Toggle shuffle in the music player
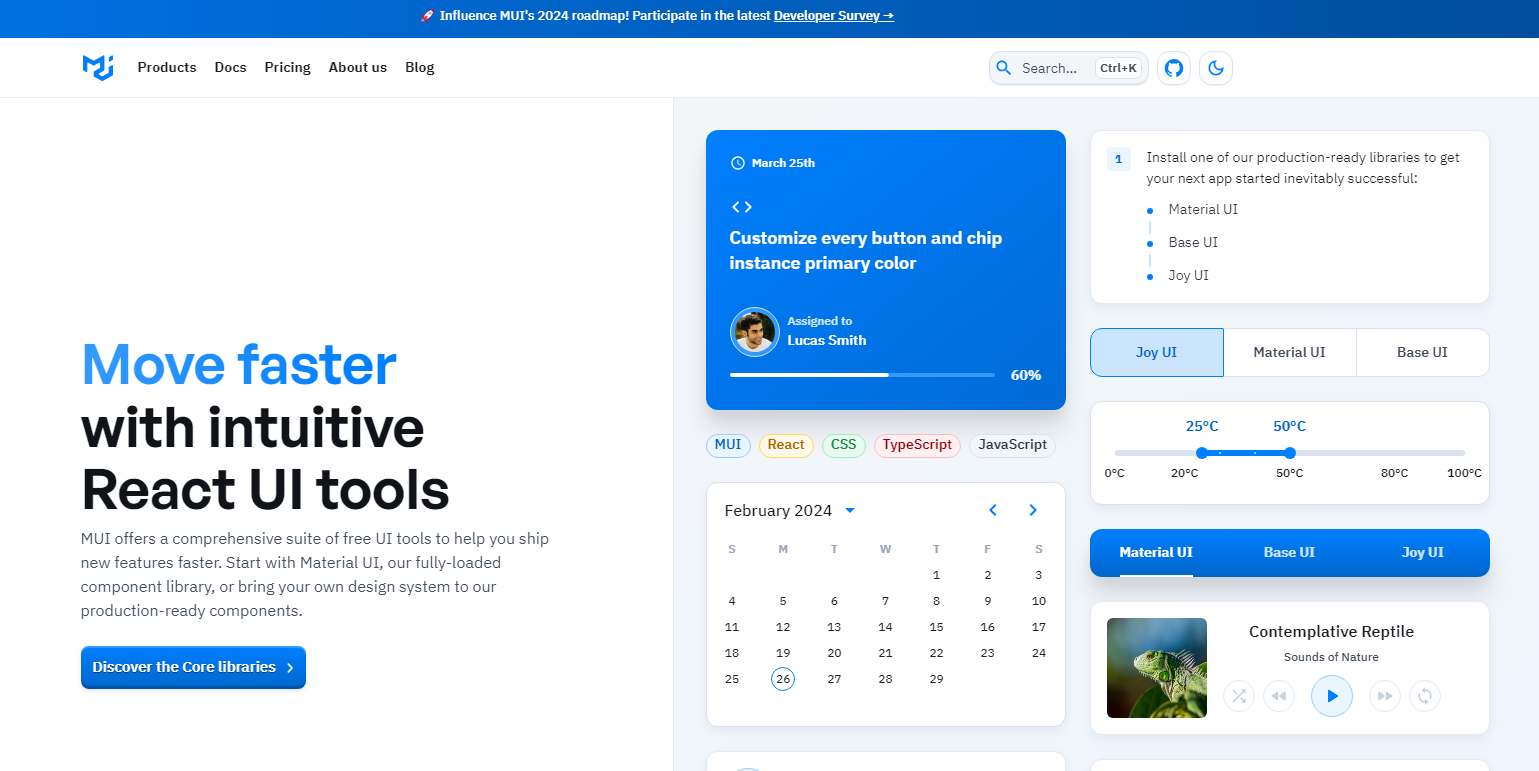 [1239, 696]
